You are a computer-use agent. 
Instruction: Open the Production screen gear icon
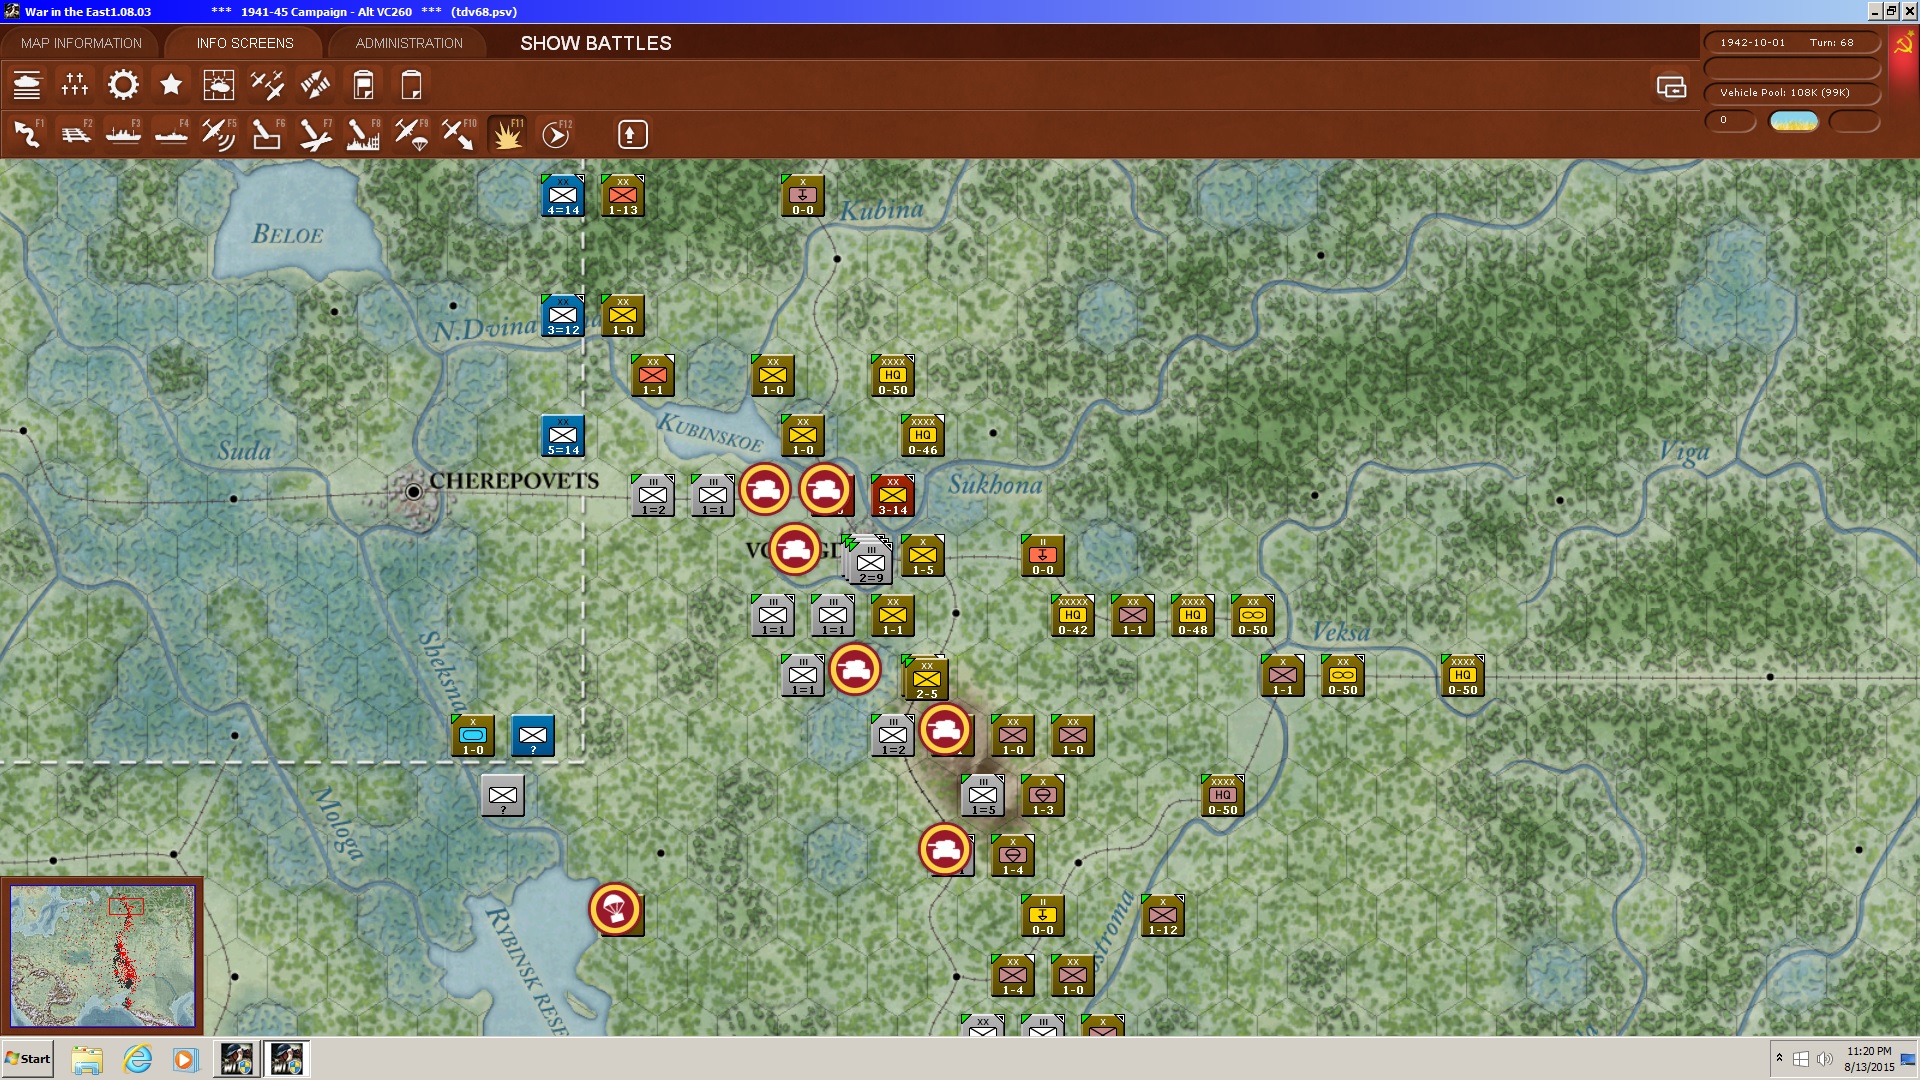pos(123,85)
